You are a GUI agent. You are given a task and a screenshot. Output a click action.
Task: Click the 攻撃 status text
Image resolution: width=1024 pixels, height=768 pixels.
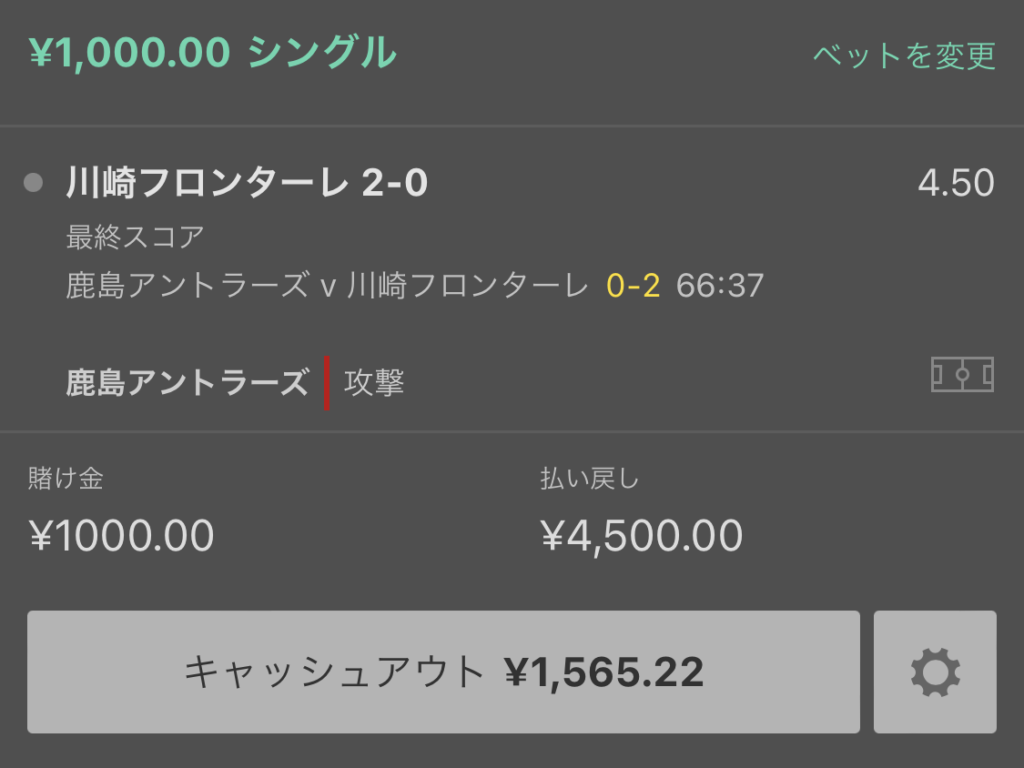coord(374,383)
